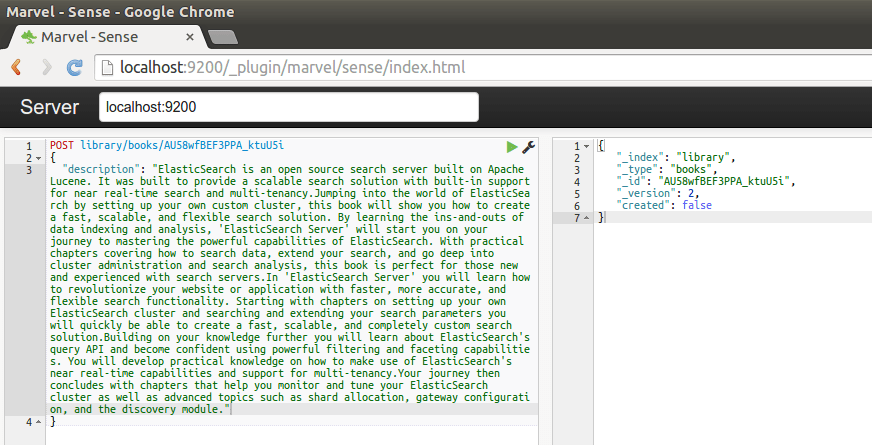Toggle the response fold marker at line 7

click(587, 218)
